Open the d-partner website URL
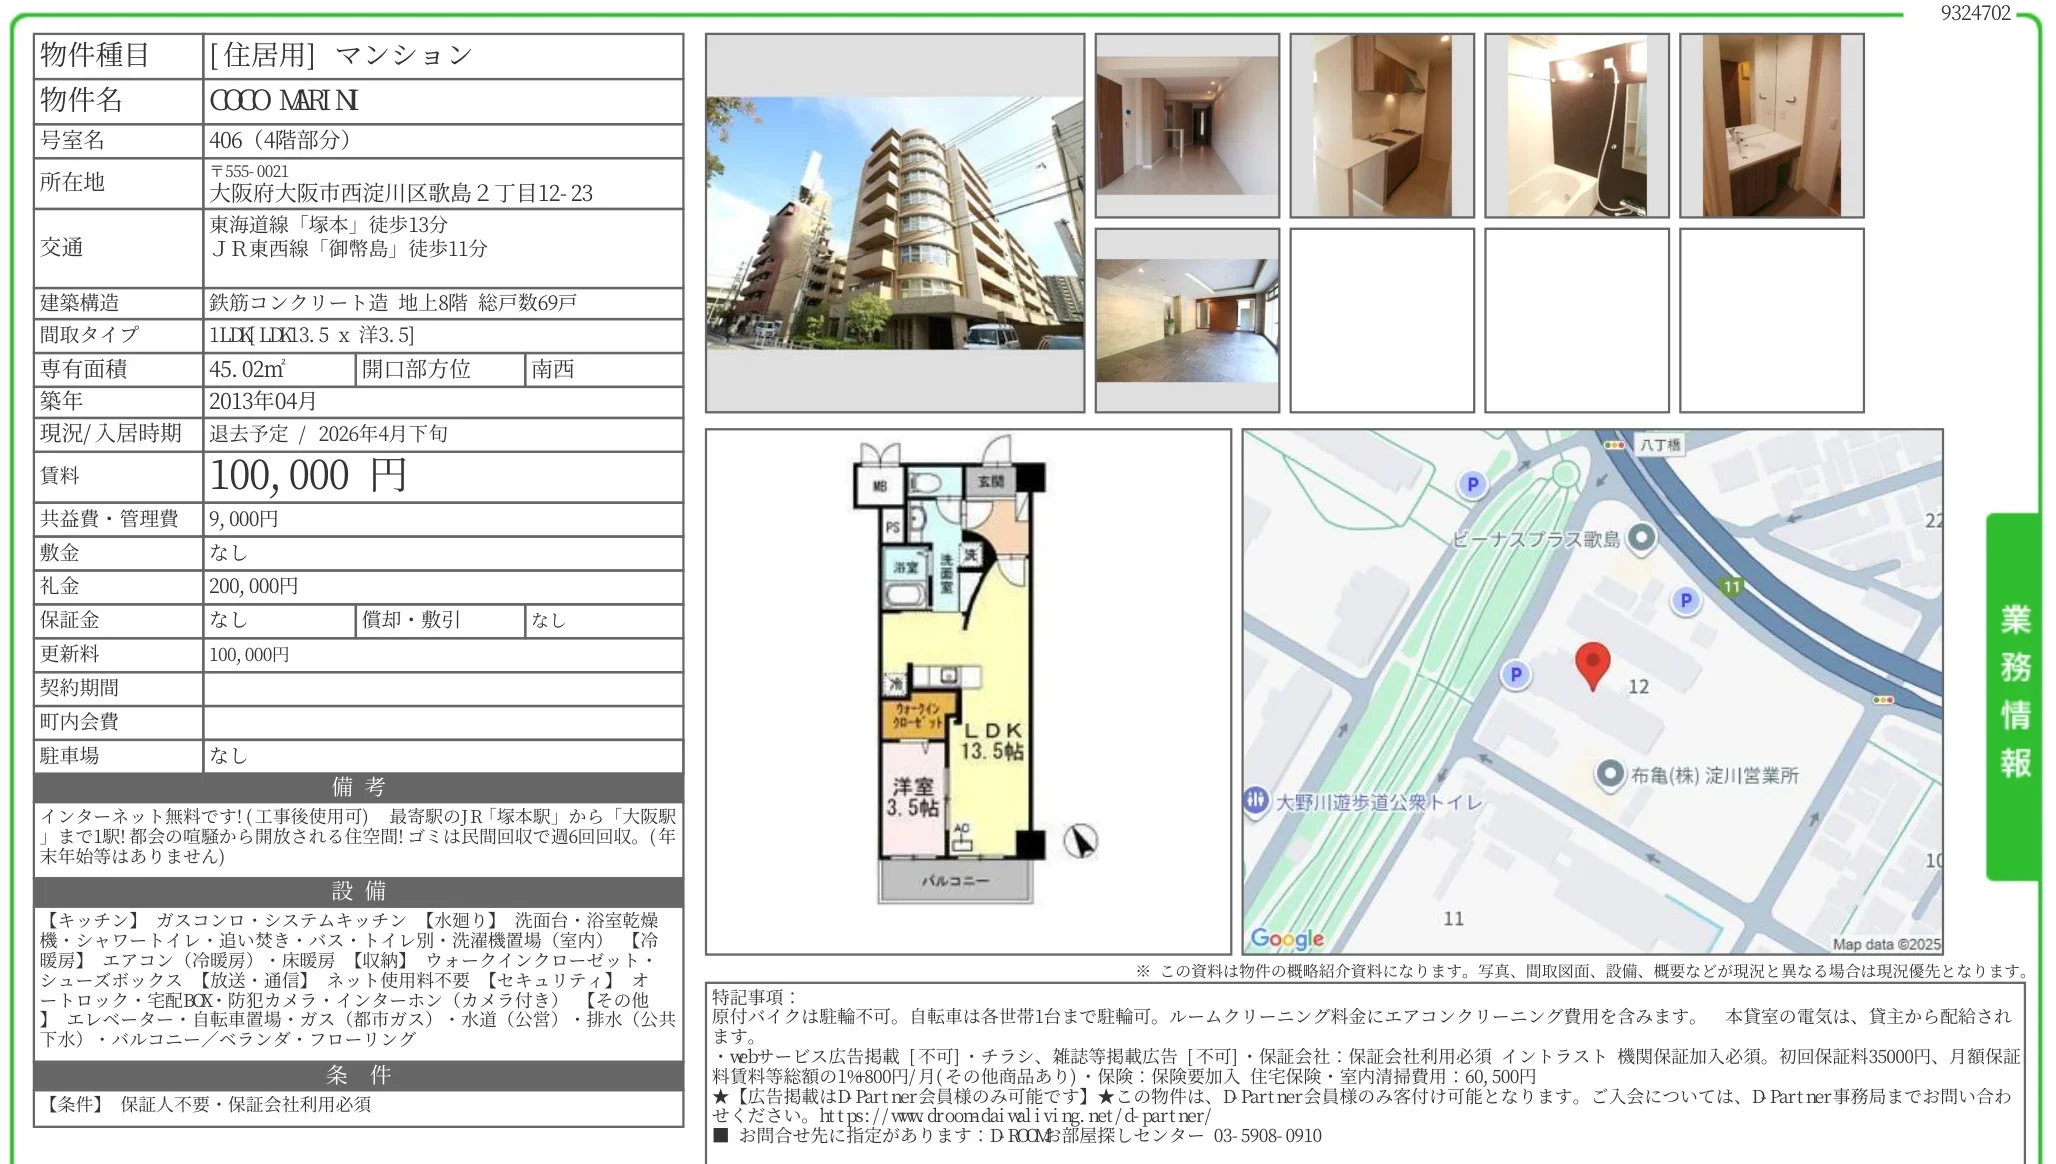This screenshot has height=1164, width=2056. pos(1014,1116)
